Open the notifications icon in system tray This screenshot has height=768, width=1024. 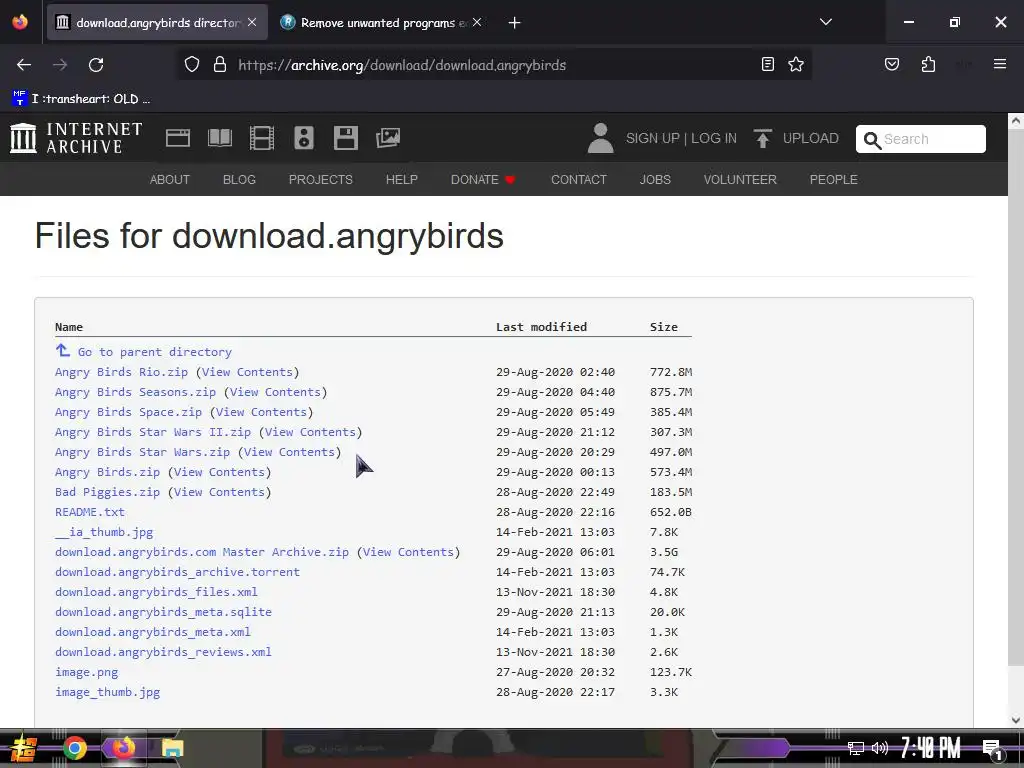click(993, 749)
